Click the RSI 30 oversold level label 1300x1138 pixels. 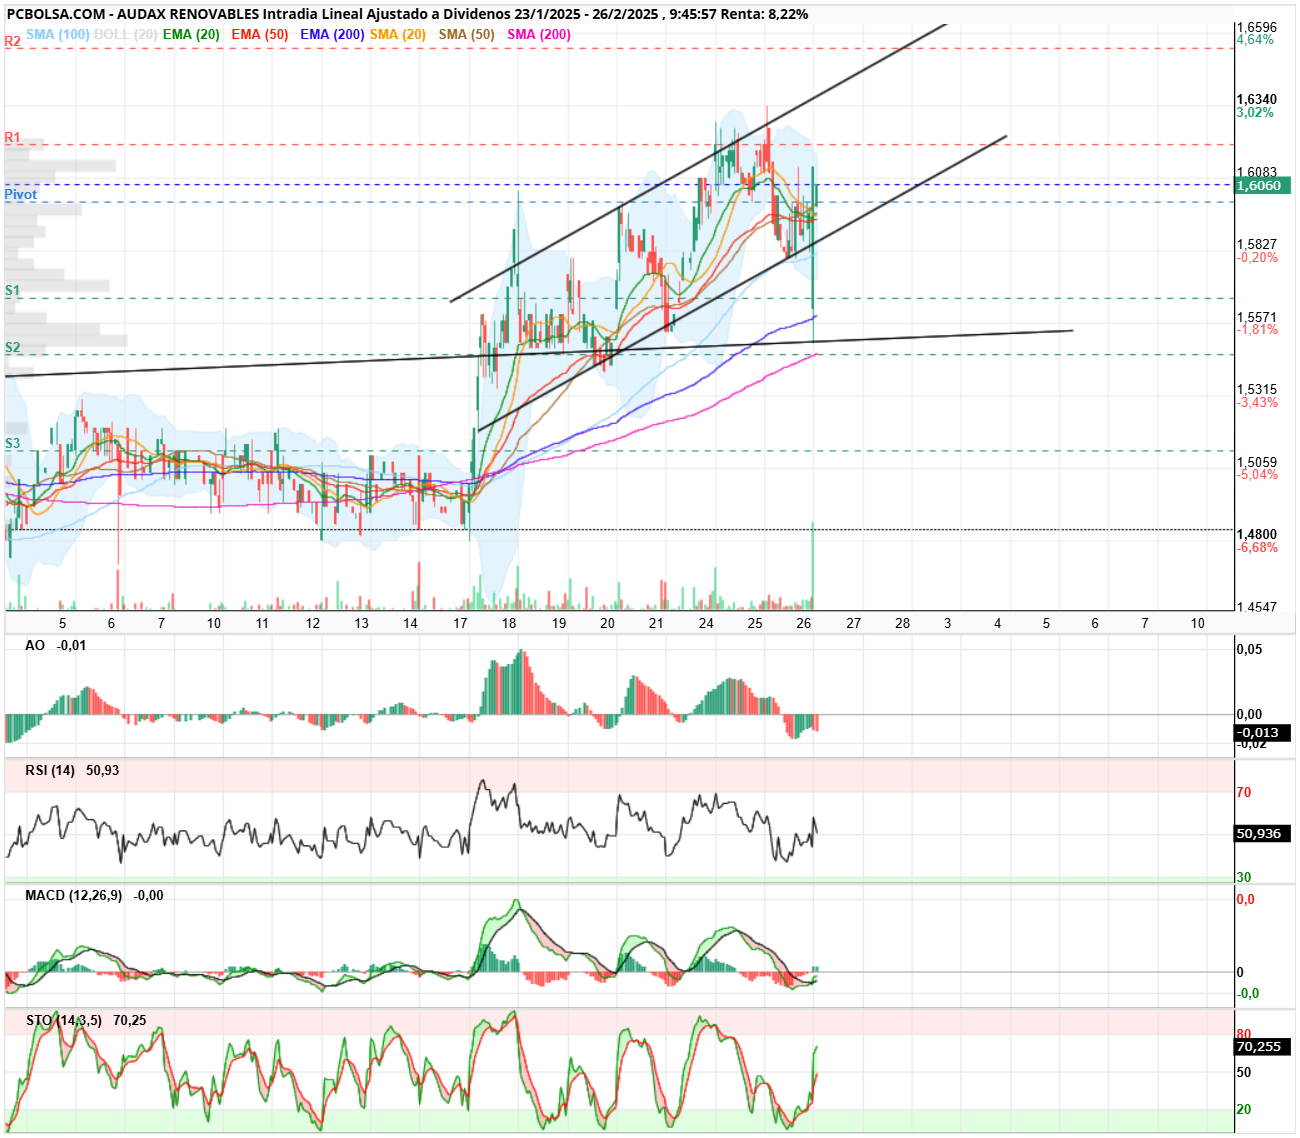pyautogui.click(x=1244, y=878)
